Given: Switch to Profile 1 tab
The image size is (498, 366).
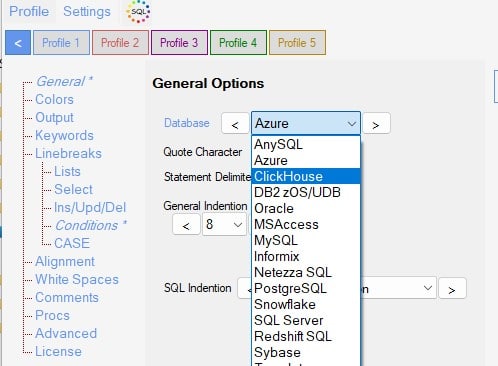Looking at the screenshot, I should (x=61, y=43).
